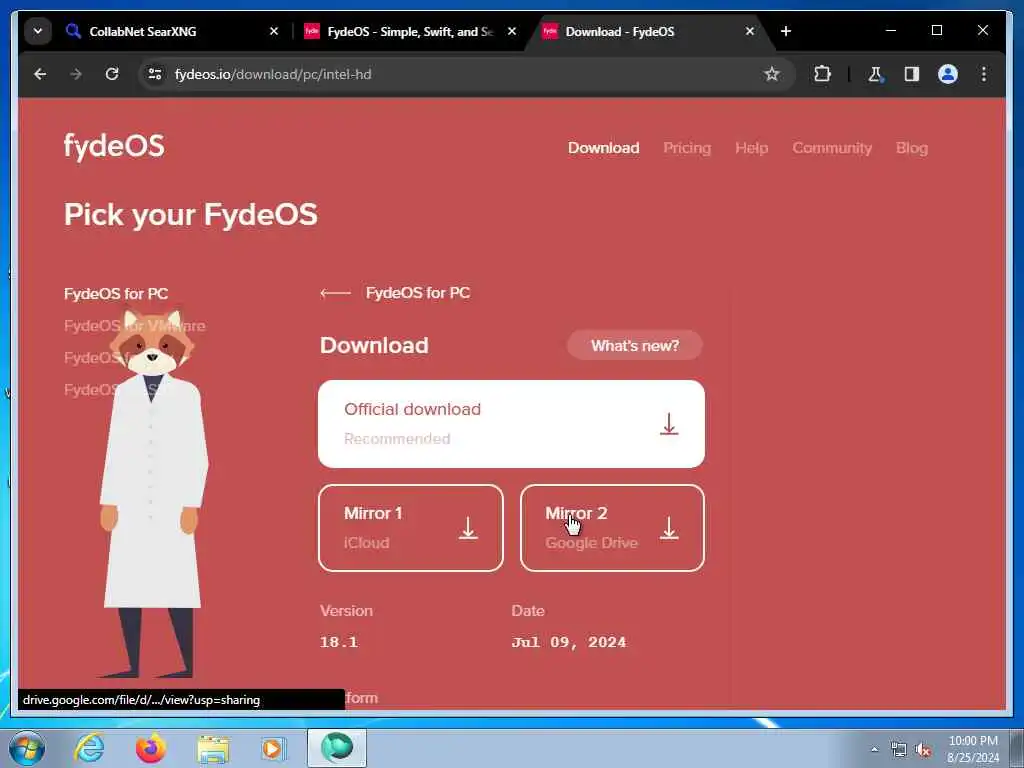
Task: Click the version value 18.1
Action: (x=339, y=642)
